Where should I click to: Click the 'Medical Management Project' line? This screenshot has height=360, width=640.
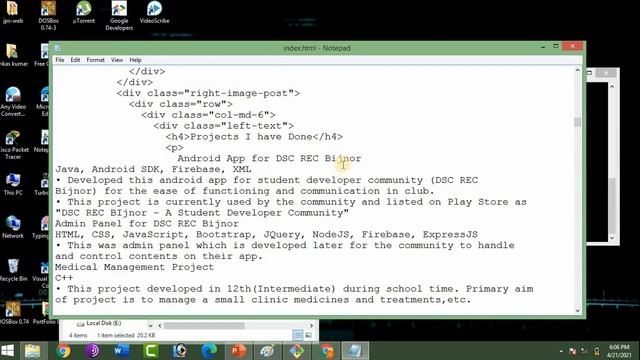(134, 267)
